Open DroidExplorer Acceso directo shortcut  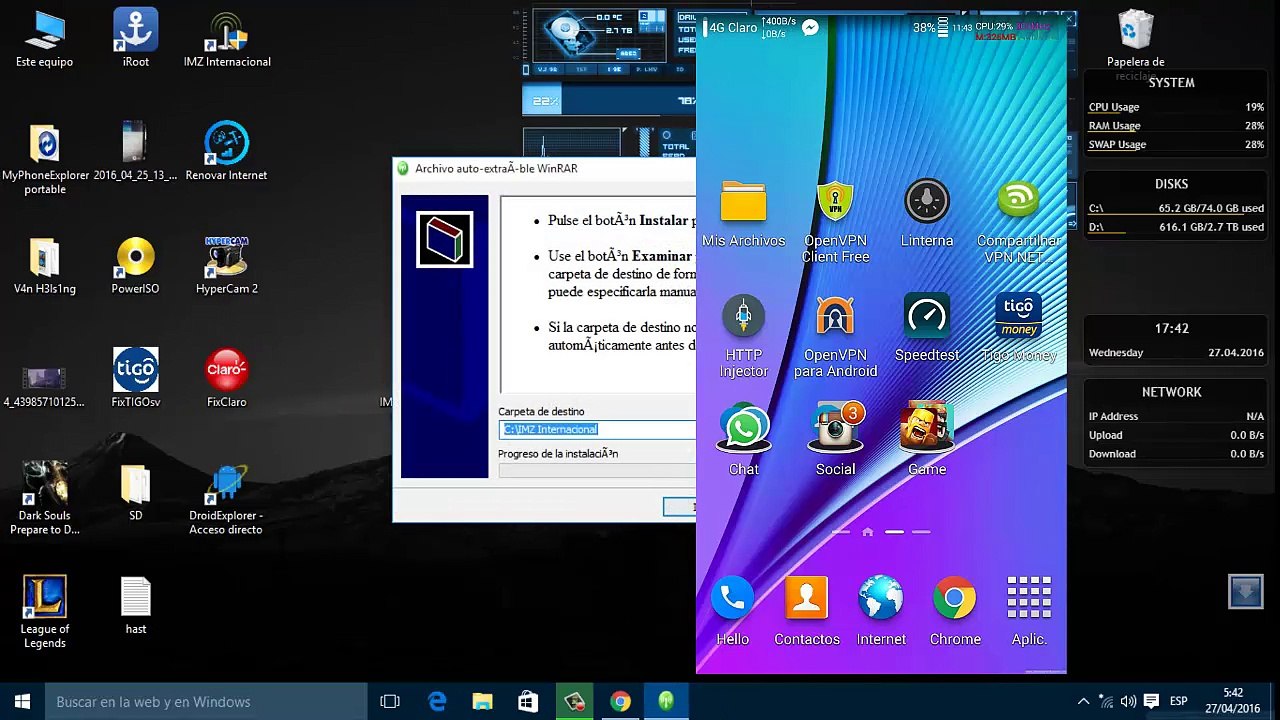tap(226, 498)
